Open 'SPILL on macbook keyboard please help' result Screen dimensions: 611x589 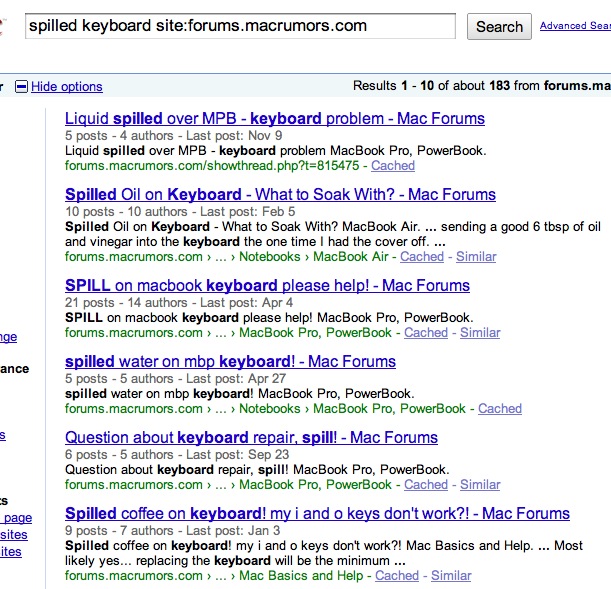267,286
